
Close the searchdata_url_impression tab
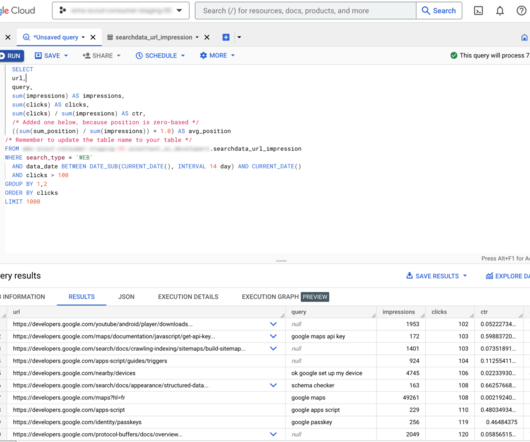tap(207, 37)
